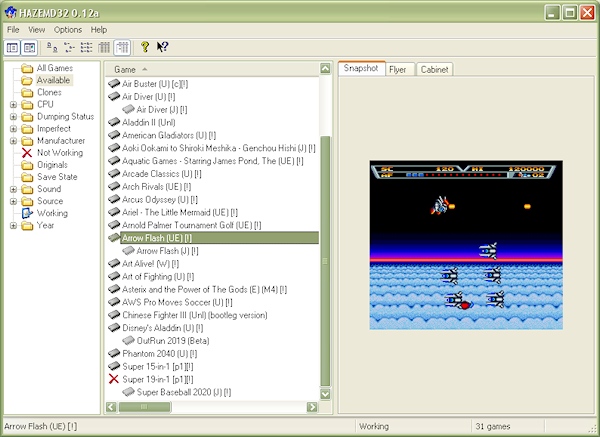
Task: Open the Options menu
Action: pyautogui.click(x=68, y=29)
